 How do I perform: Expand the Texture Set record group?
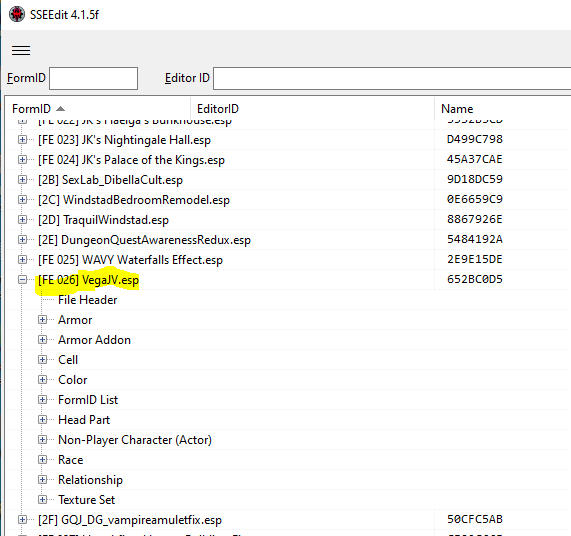tap(43, 500)
